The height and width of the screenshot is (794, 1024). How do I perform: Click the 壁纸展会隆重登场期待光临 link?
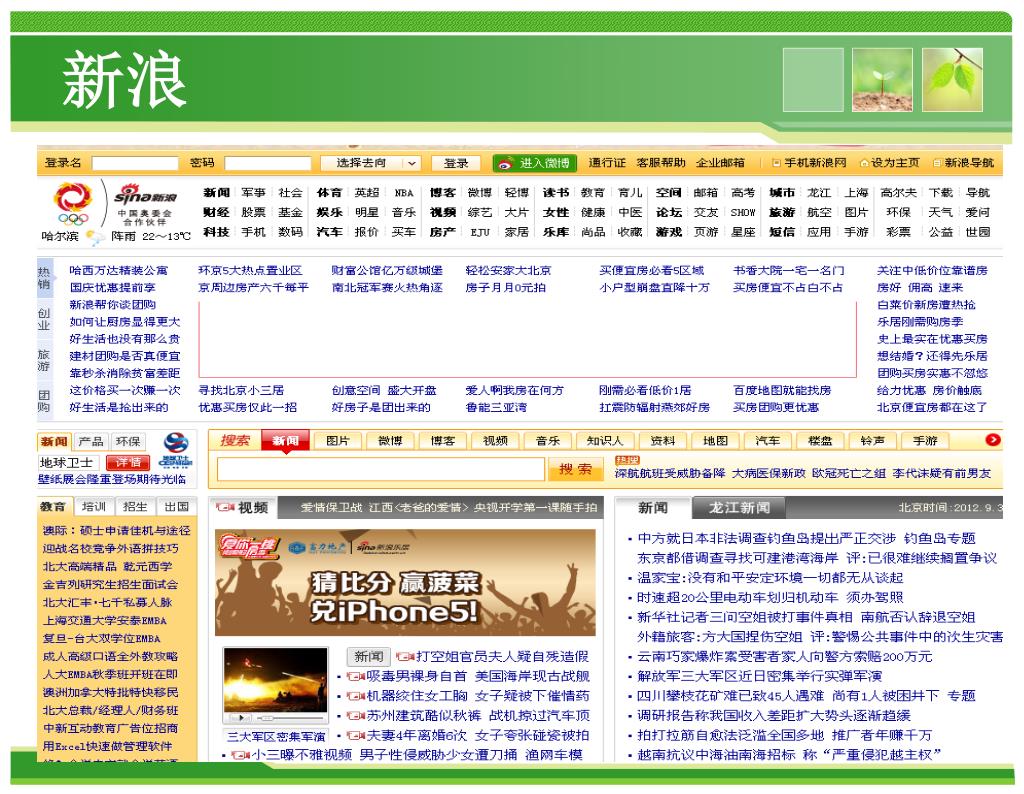[112, 479]
